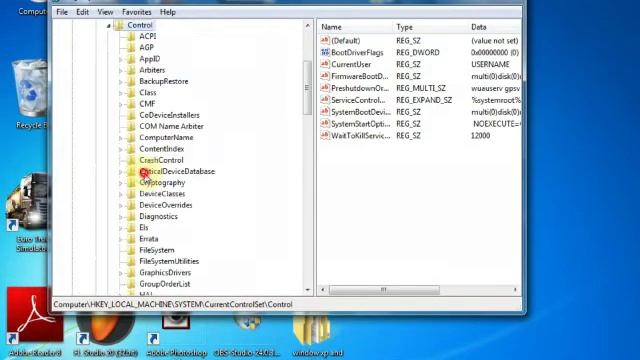Screen dimensions: 640x360
Task: Expand the BackupRestore key
Action: pos(120,82)
